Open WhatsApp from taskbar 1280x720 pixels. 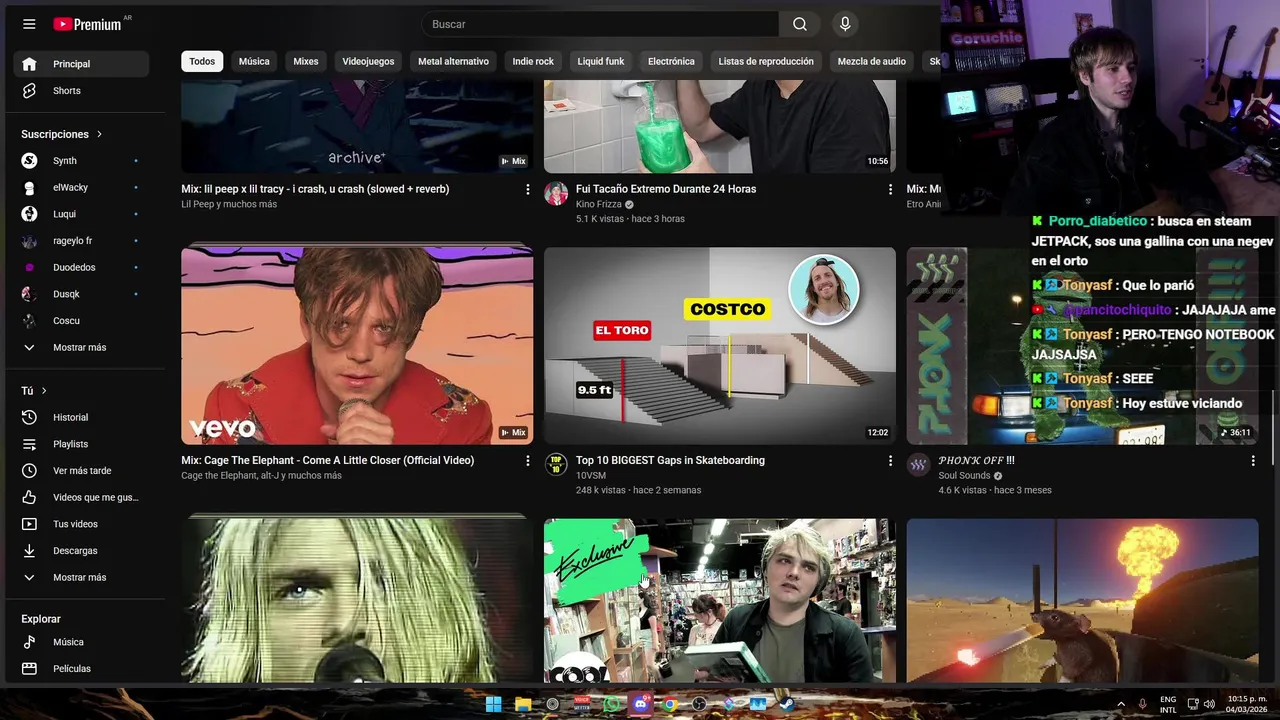coord(611,704)
